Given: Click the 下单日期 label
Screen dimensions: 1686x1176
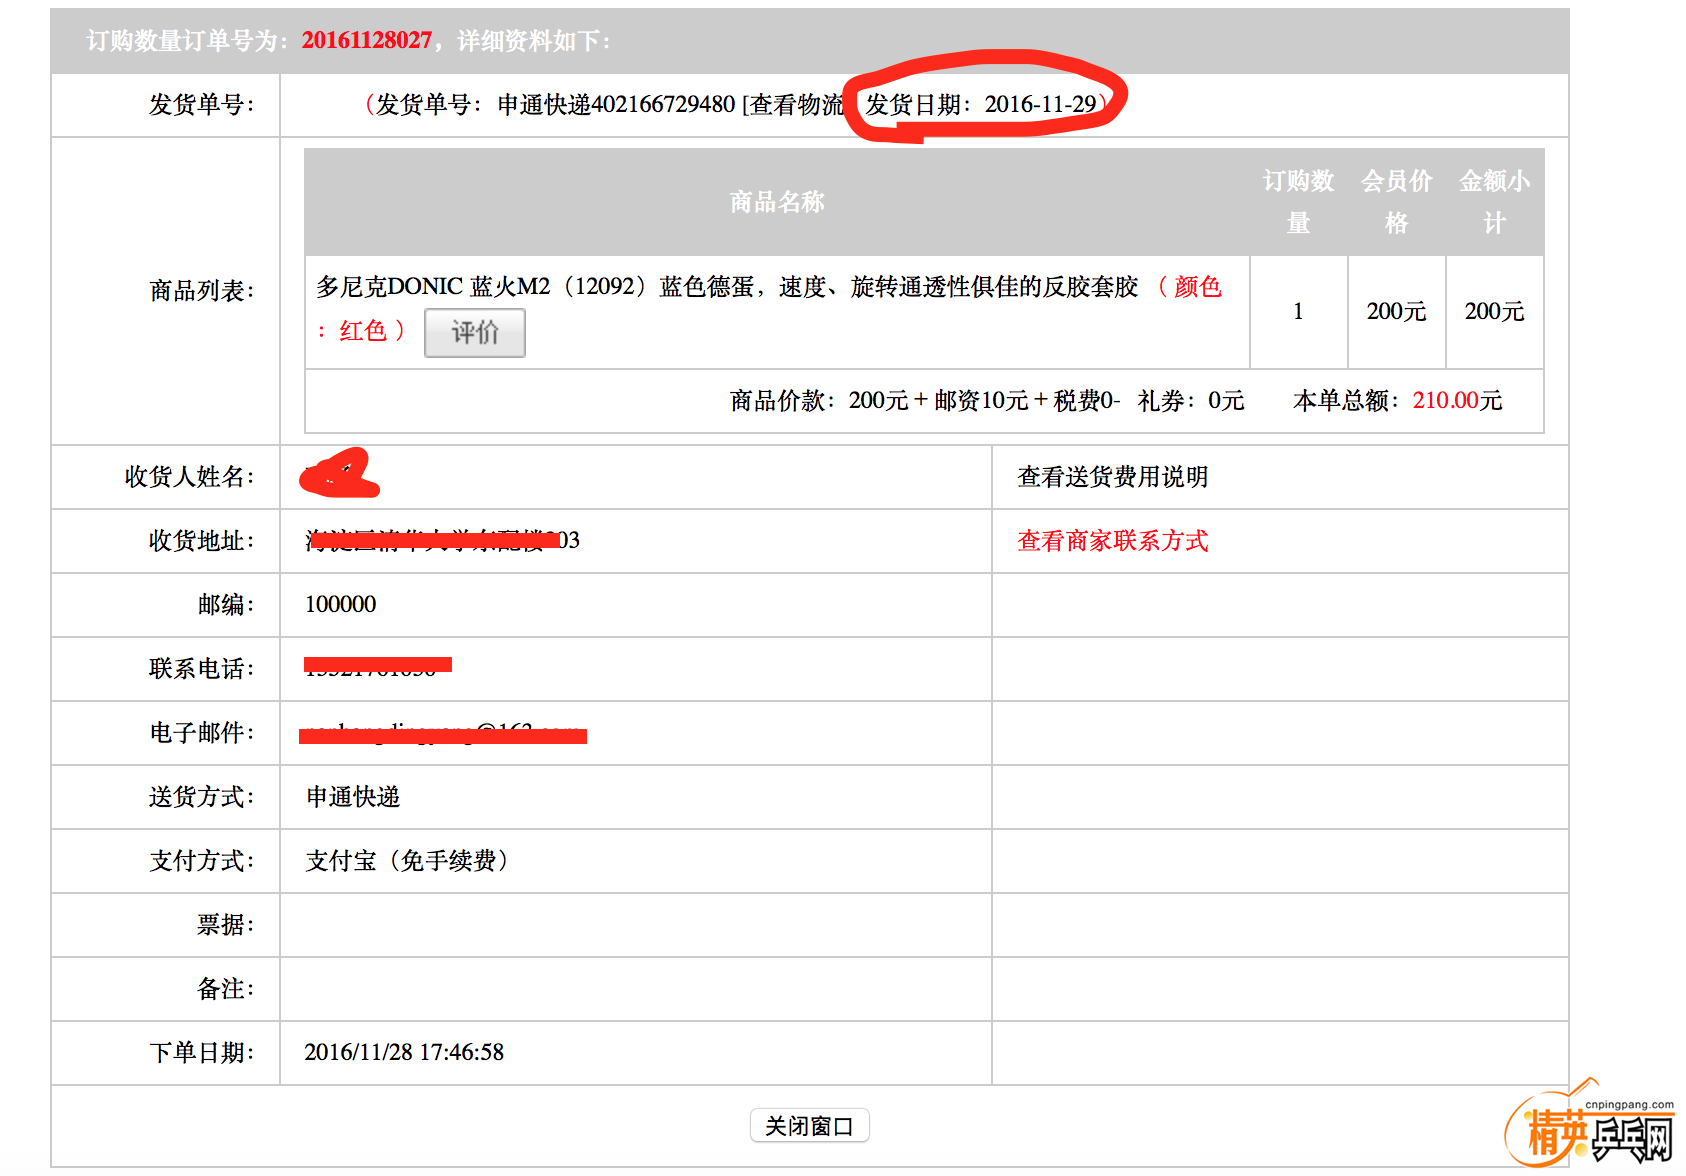Looking at the screenshot, I should pos(201,1053).
